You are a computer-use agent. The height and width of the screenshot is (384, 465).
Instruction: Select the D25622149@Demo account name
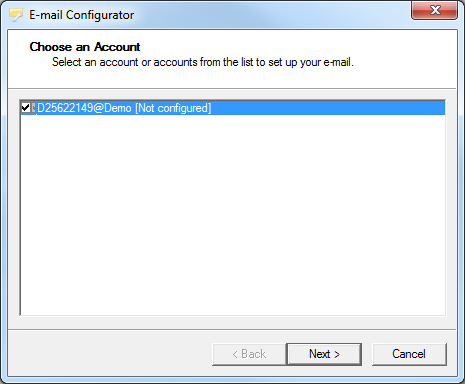[84, 108]
